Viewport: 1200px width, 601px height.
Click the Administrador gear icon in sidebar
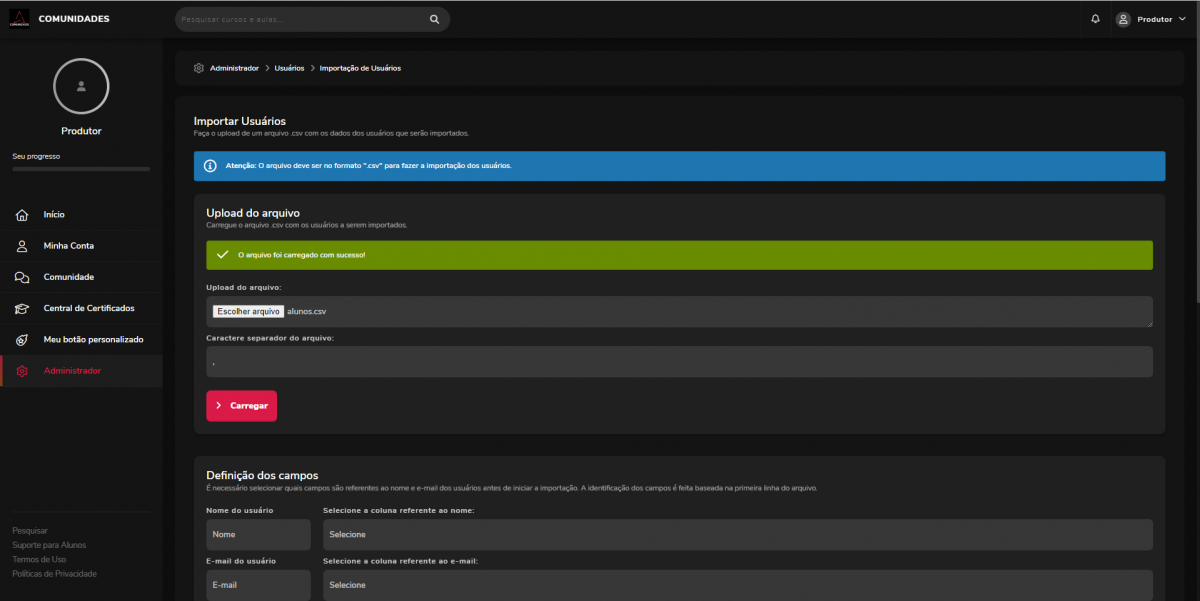[x=22, y=371]
